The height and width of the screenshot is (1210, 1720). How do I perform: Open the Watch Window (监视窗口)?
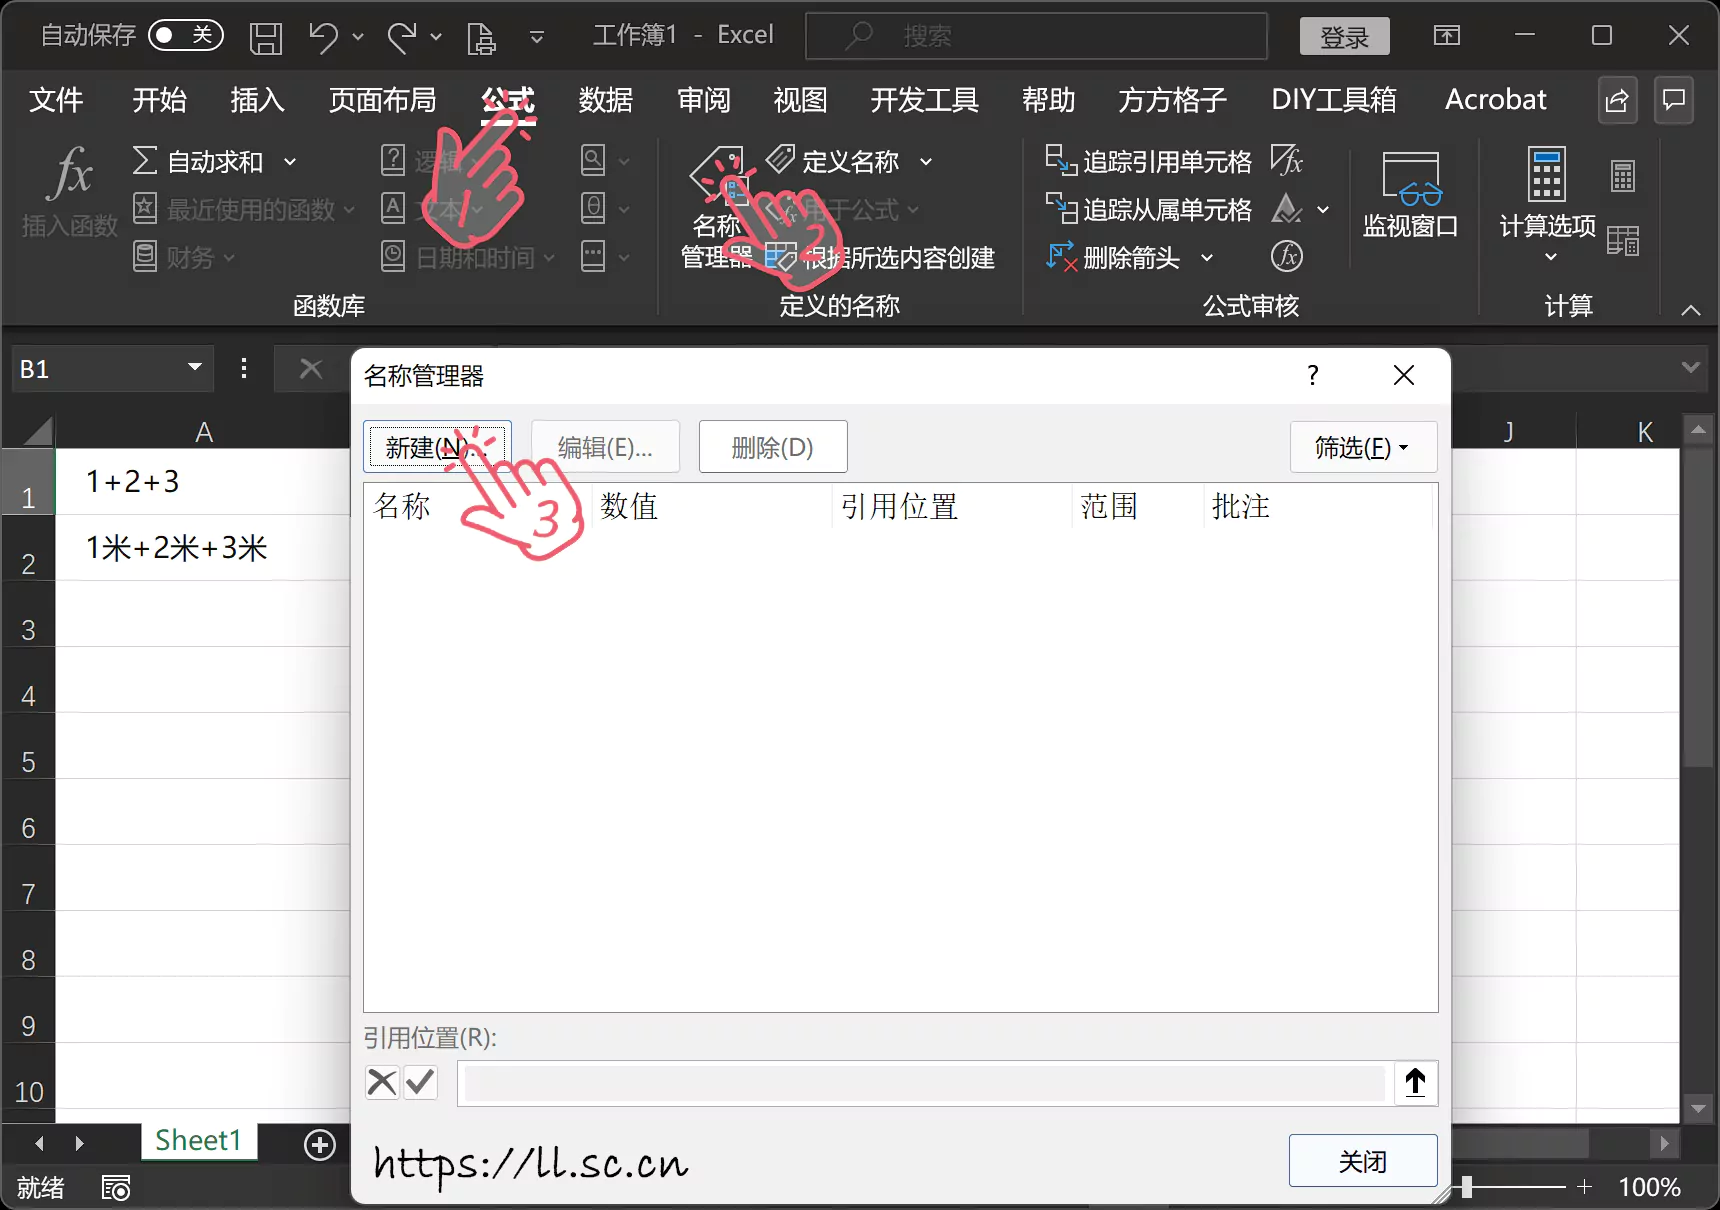[x=1410, y=196]
